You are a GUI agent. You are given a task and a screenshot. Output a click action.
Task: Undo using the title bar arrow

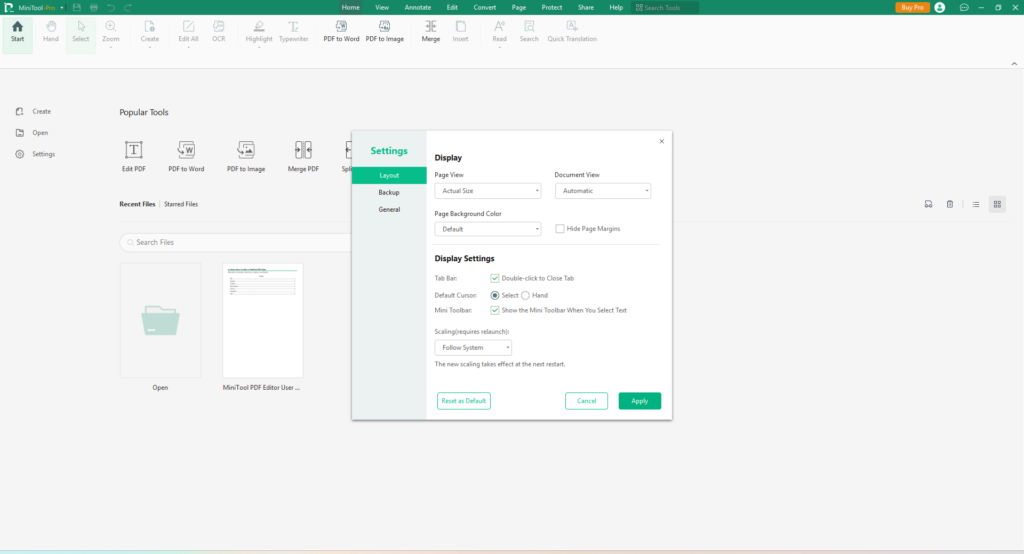(111, 7)
